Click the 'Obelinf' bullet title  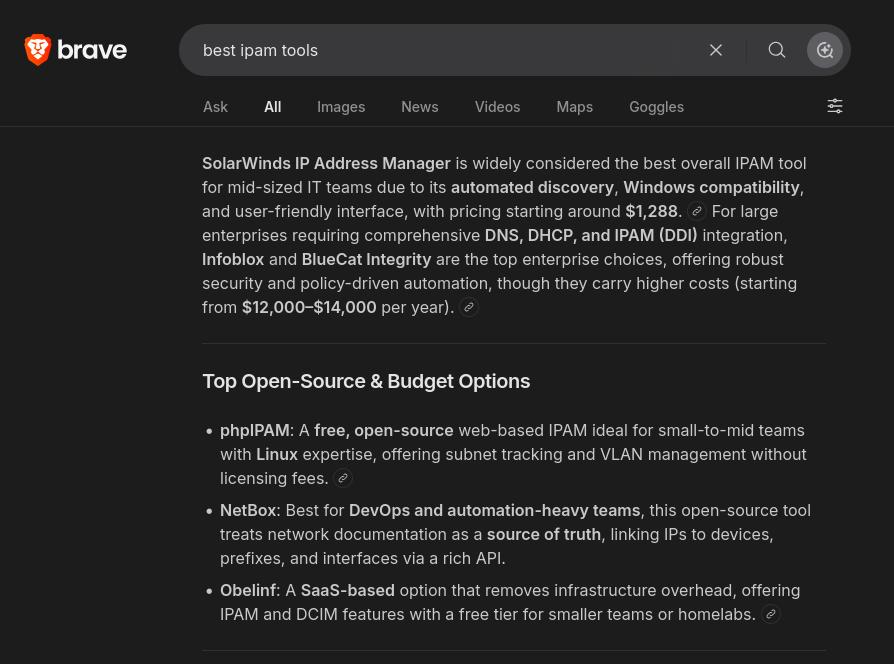[x=248, y=590]
